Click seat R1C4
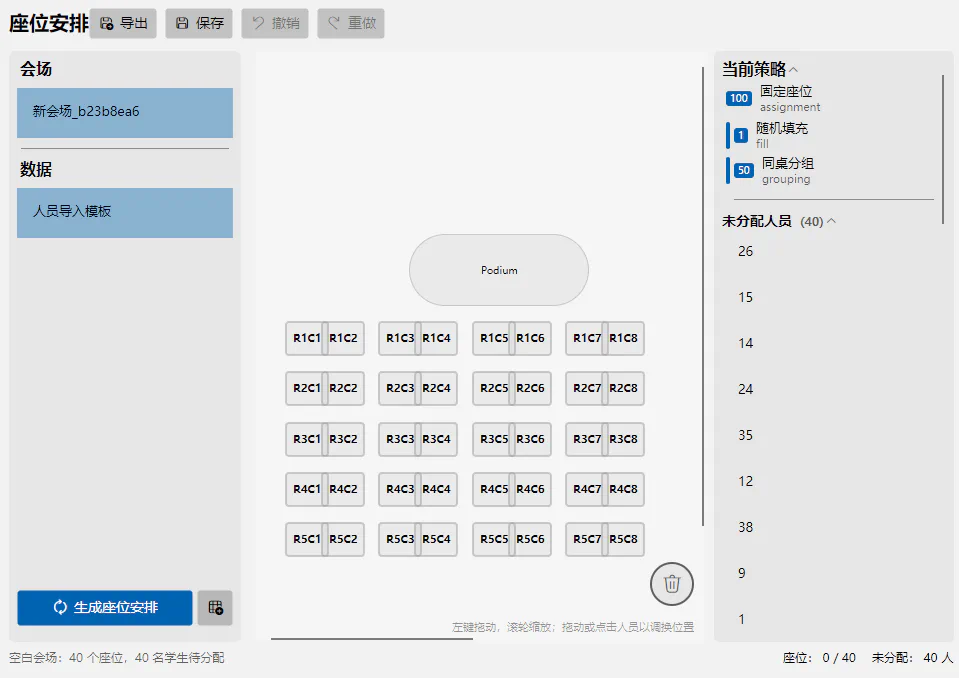This screenshot has height=678, width=959. 437,338
